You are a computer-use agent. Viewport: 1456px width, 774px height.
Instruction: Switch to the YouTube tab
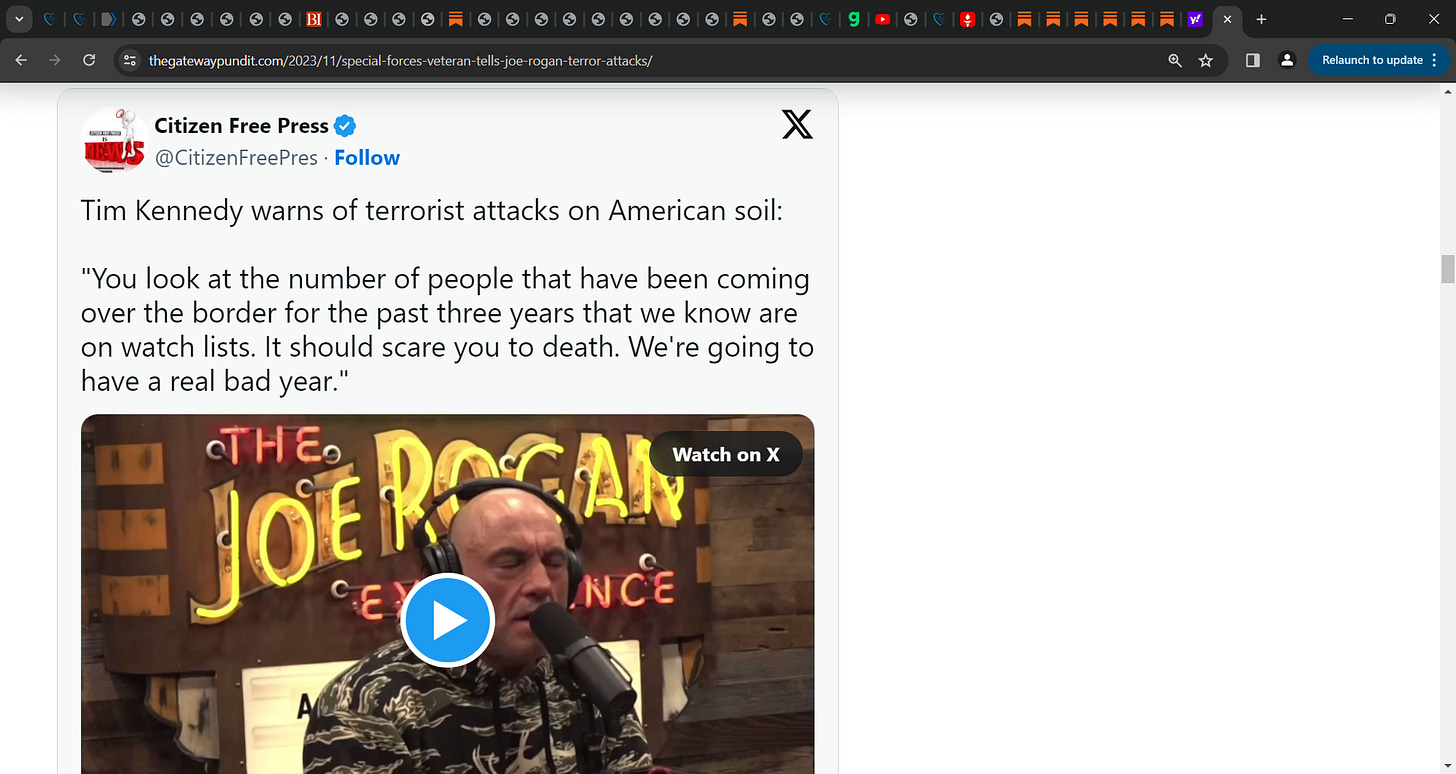click(882, 19)
